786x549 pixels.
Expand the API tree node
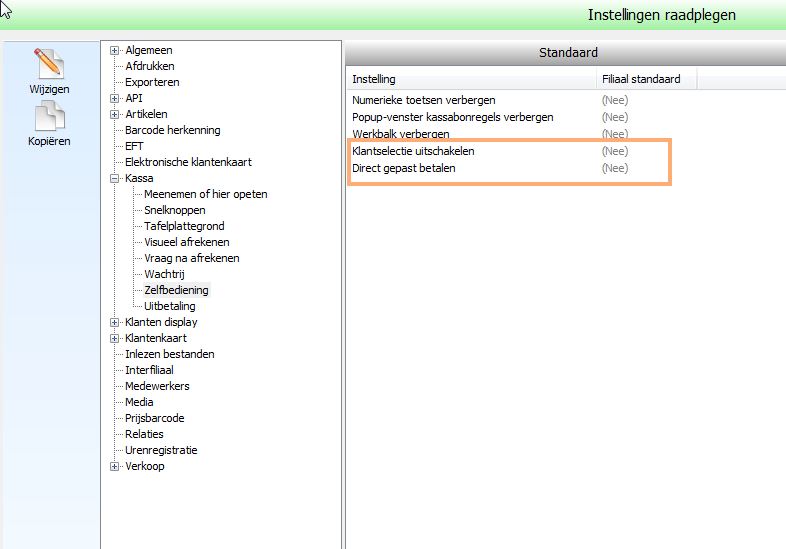click(115, 99)
